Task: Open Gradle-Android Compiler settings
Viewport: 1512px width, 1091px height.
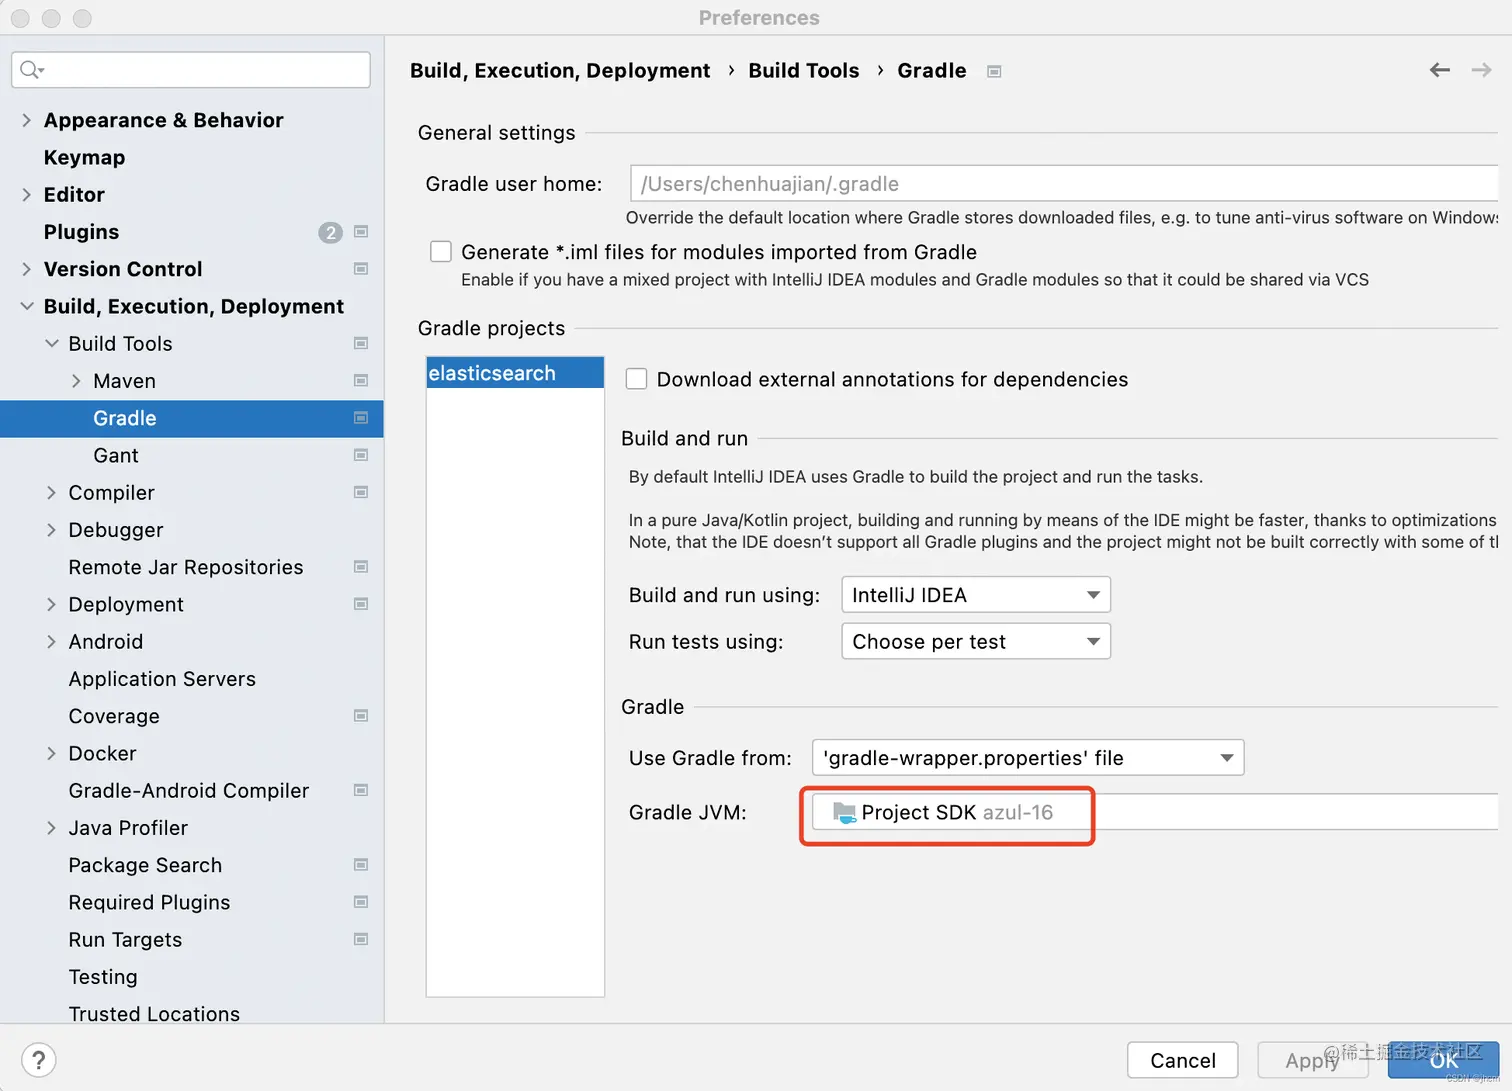Action: point(189,791)
